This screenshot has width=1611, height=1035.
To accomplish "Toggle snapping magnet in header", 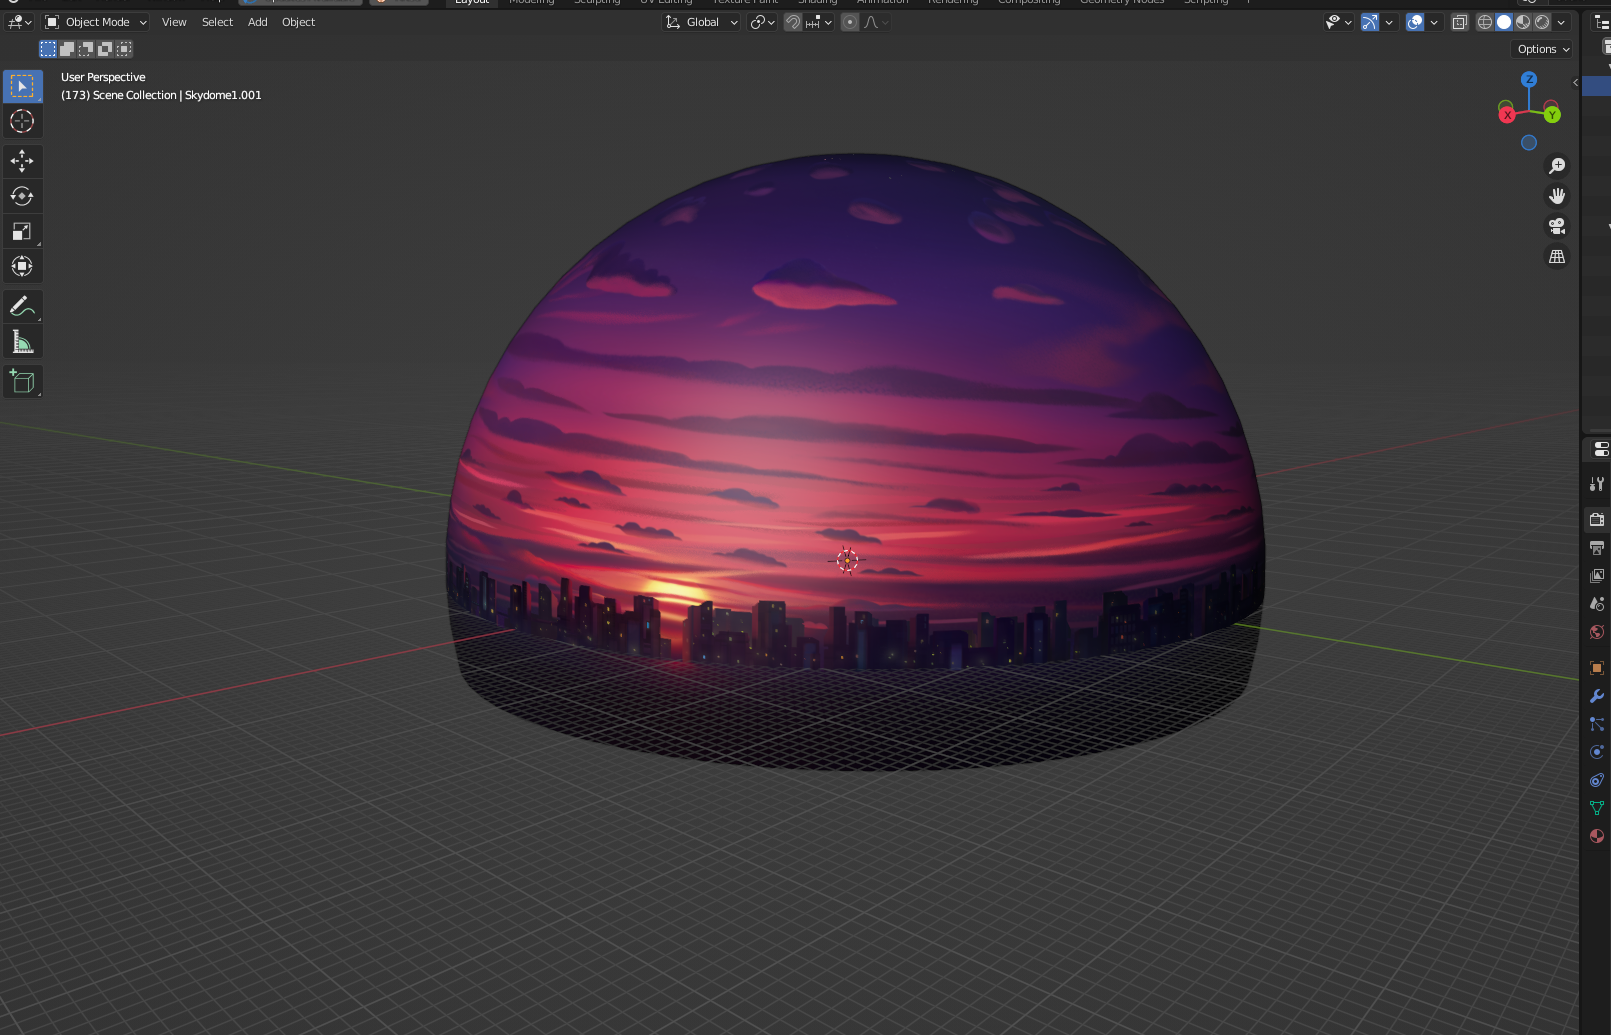I will [792, 22].
